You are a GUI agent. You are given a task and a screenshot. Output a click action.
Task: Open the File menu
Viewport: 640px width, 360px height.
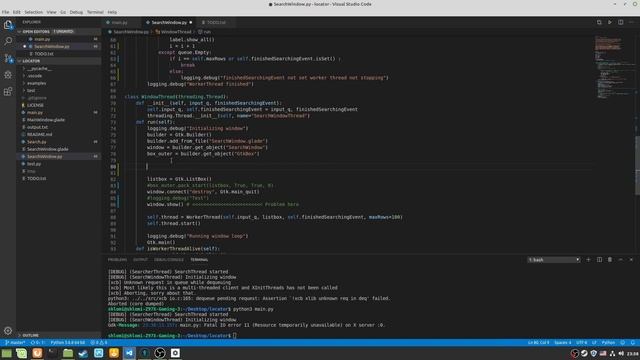[x=5, y=12]
